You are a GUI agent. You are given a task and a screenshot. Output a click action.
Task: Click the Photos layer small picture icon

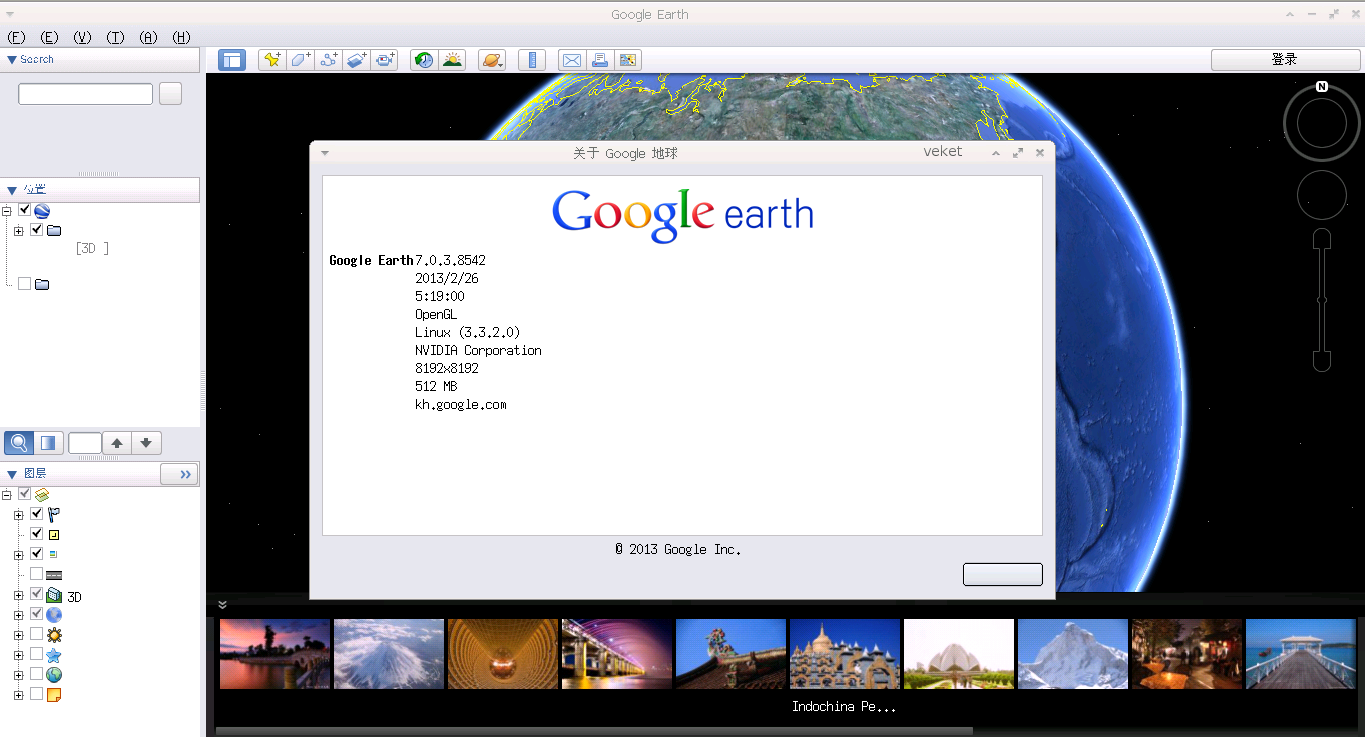tap(53, 554)
